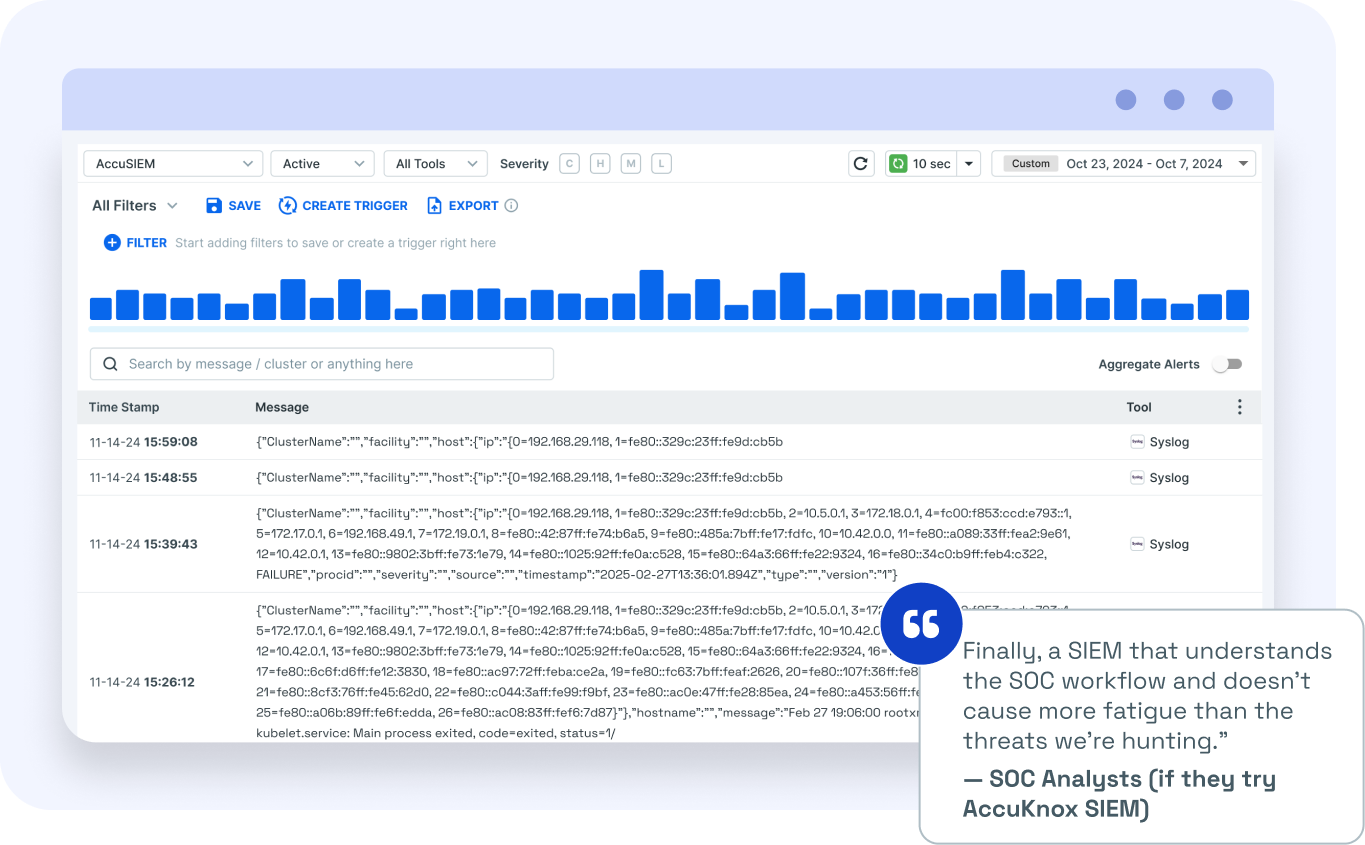Click the message text in the 15:59:08 row
This screenshot has width=1365, height=845.
pos(519,442)
